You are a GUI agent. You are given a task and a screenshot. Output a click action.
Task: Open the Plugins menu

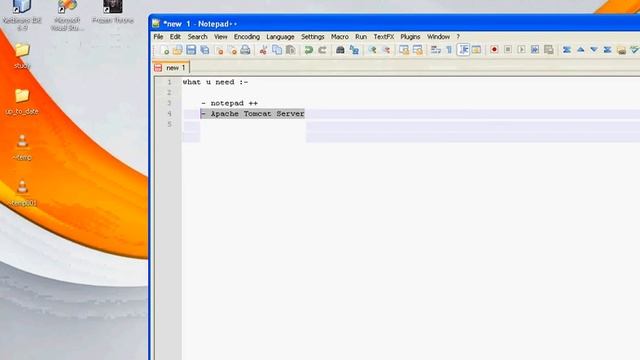pyautogui.click(x=410, y=37)
